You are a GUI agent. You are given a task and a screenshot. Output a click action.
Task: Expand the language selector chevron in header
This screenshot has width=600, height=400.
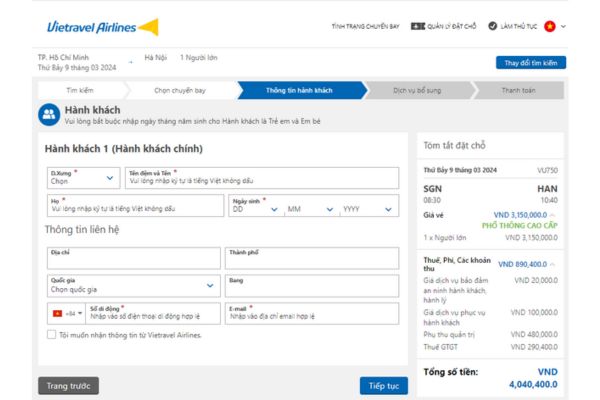point(563,26)
